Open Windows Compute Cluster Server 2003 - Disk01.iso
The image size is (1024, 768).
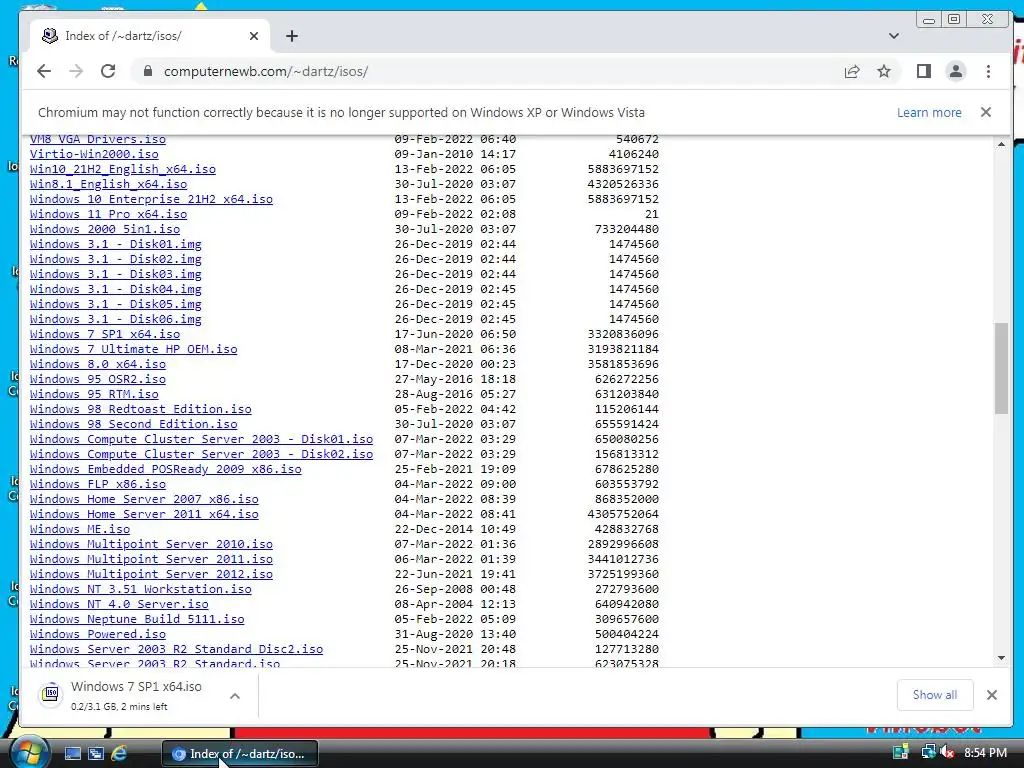(201, 440)
